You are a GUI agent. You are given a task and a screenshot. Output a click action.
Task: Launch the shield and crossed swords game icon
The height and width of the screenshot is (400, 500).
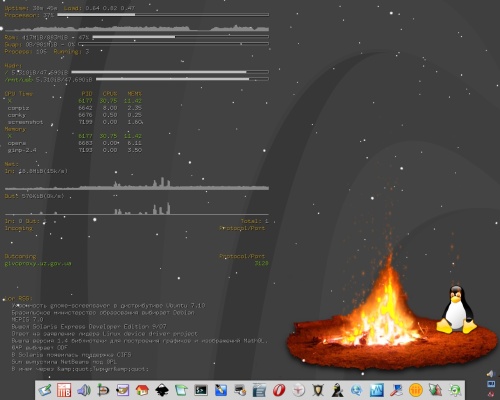click(318, 390)
